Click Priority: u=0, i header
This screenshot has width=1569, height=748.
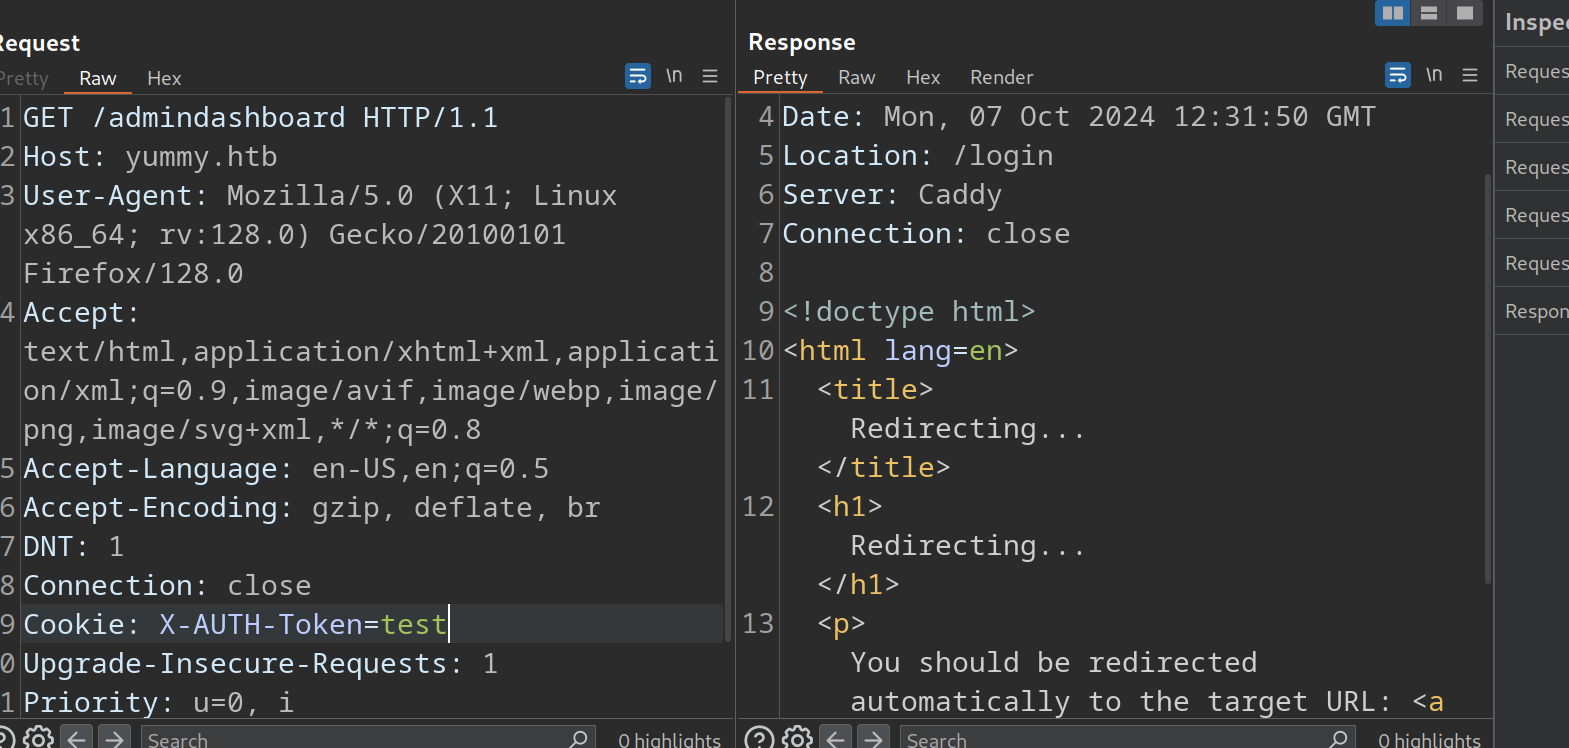158,702
